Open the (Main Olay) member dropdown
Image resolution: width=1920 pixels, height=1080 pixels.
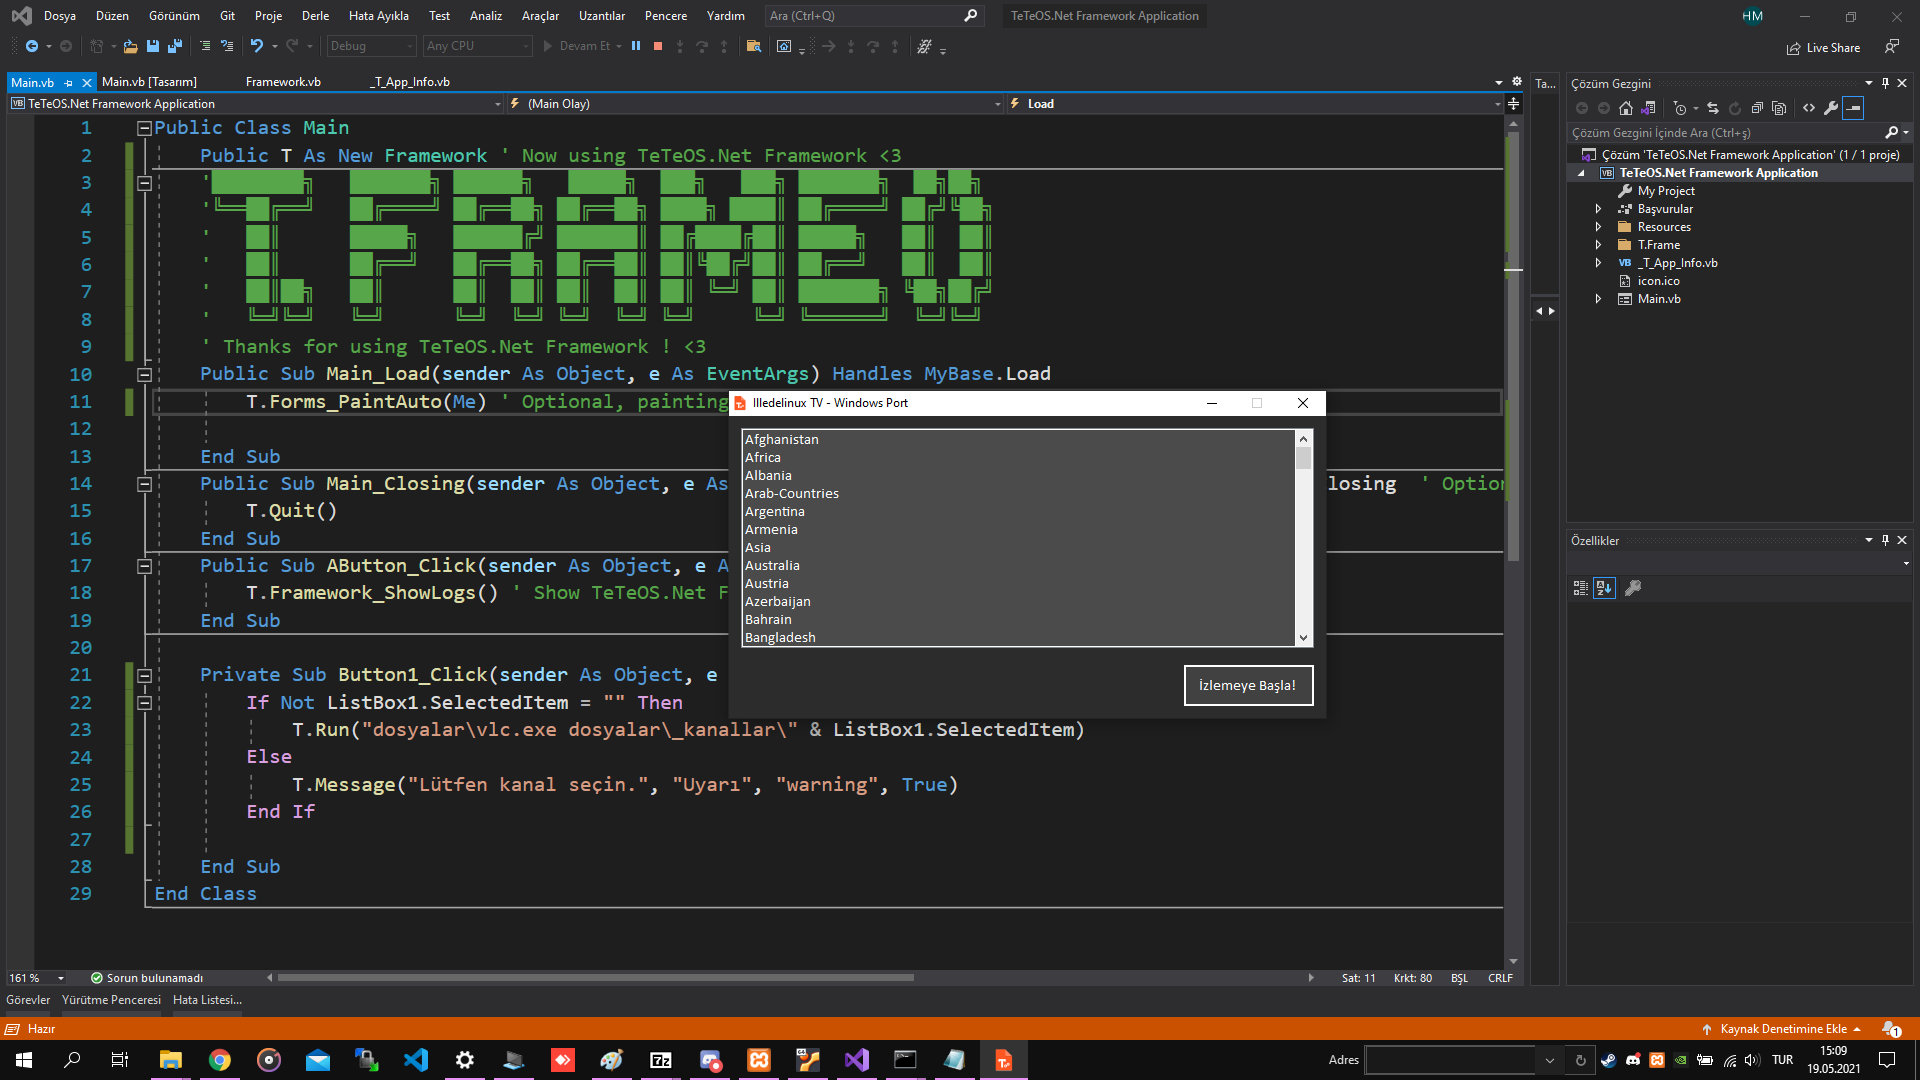pyautogui.click(x=755, y=104)
